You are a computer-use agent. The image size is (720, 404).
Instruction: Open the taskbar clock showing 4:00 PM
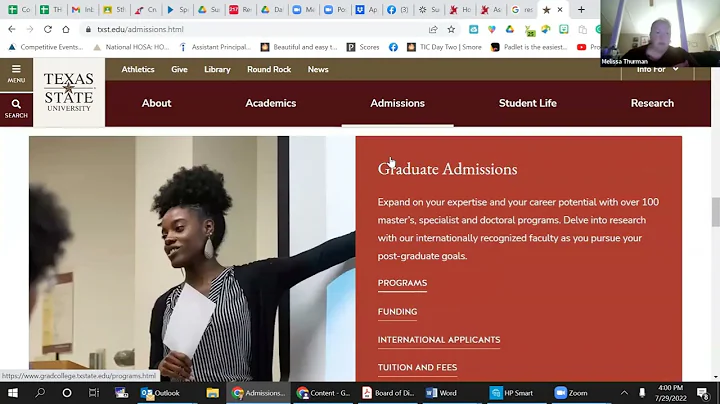670,393
